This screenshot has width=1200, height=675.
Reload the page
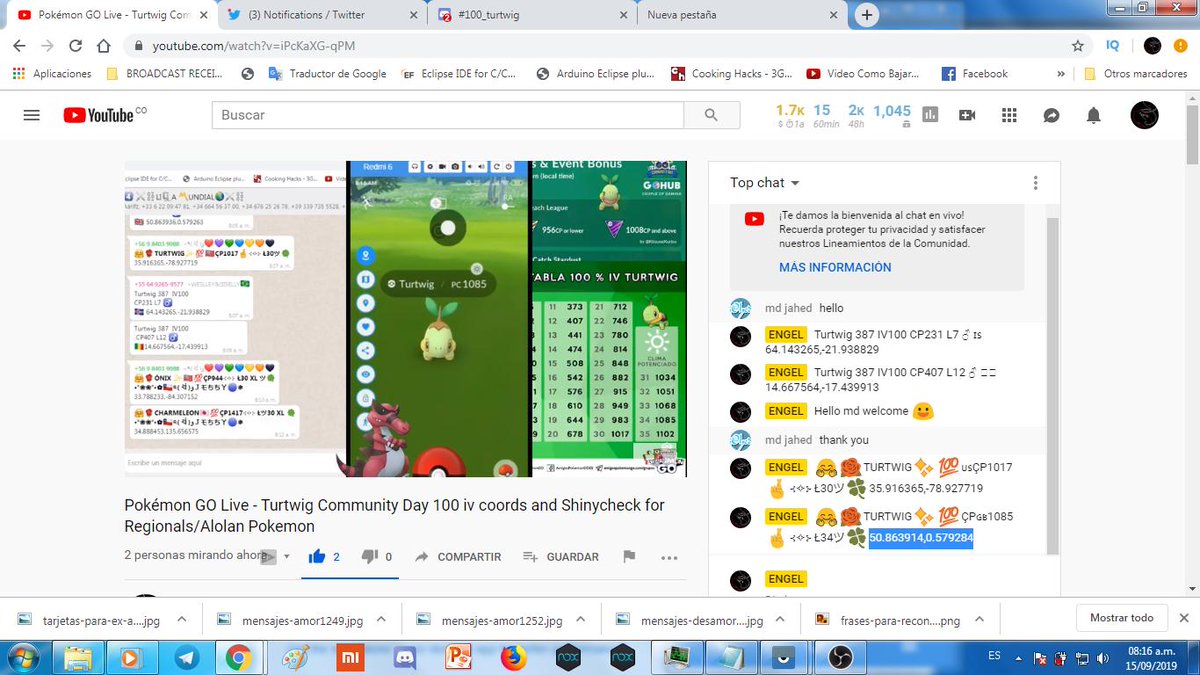tap(75, 46)
